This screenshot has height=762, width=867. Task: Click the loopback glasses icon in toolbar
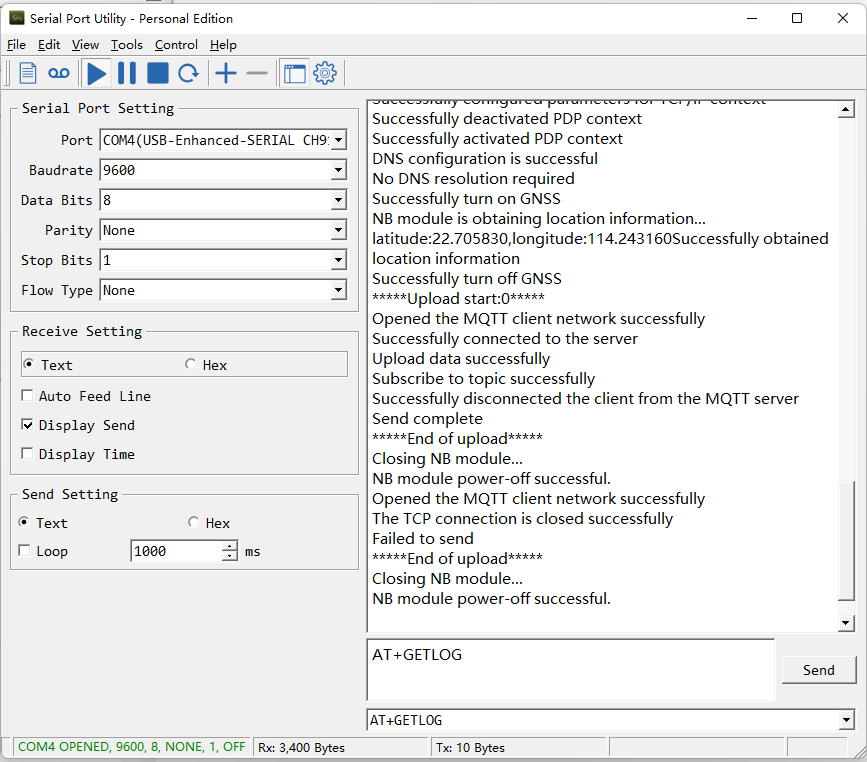(x=59, y=73)
